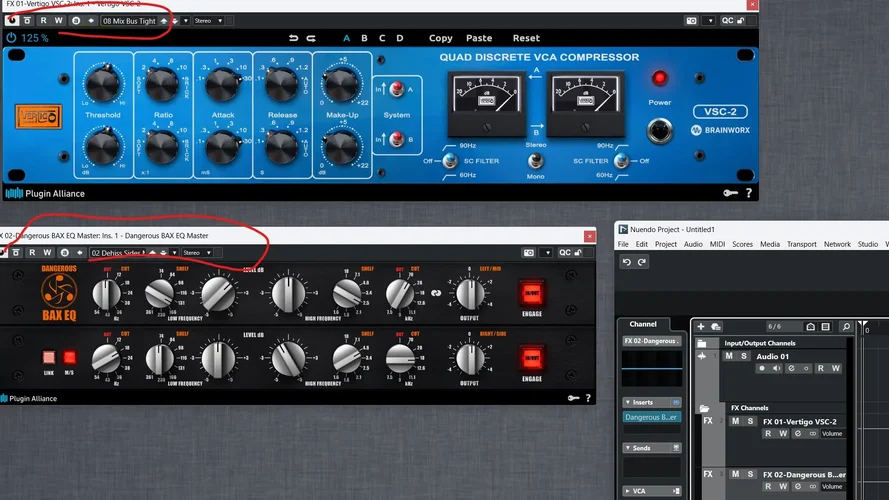Image resolution: width=889 pixels, height=500 pixels.
Task: Expand the VCA section in Channel panel
Action: [628, 491]
